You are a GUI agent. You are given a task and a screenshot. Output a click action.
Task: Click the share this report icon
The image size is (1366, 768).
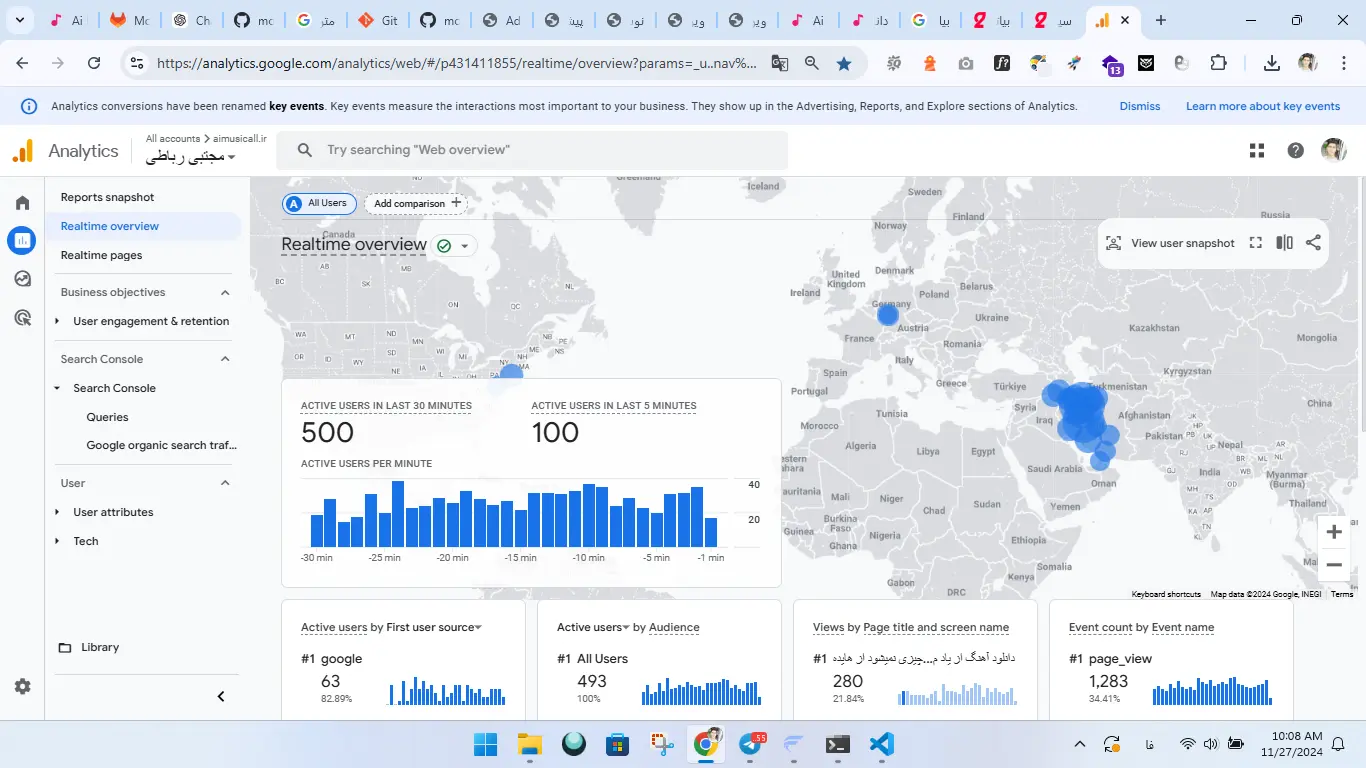click(x=1313, y=243)
